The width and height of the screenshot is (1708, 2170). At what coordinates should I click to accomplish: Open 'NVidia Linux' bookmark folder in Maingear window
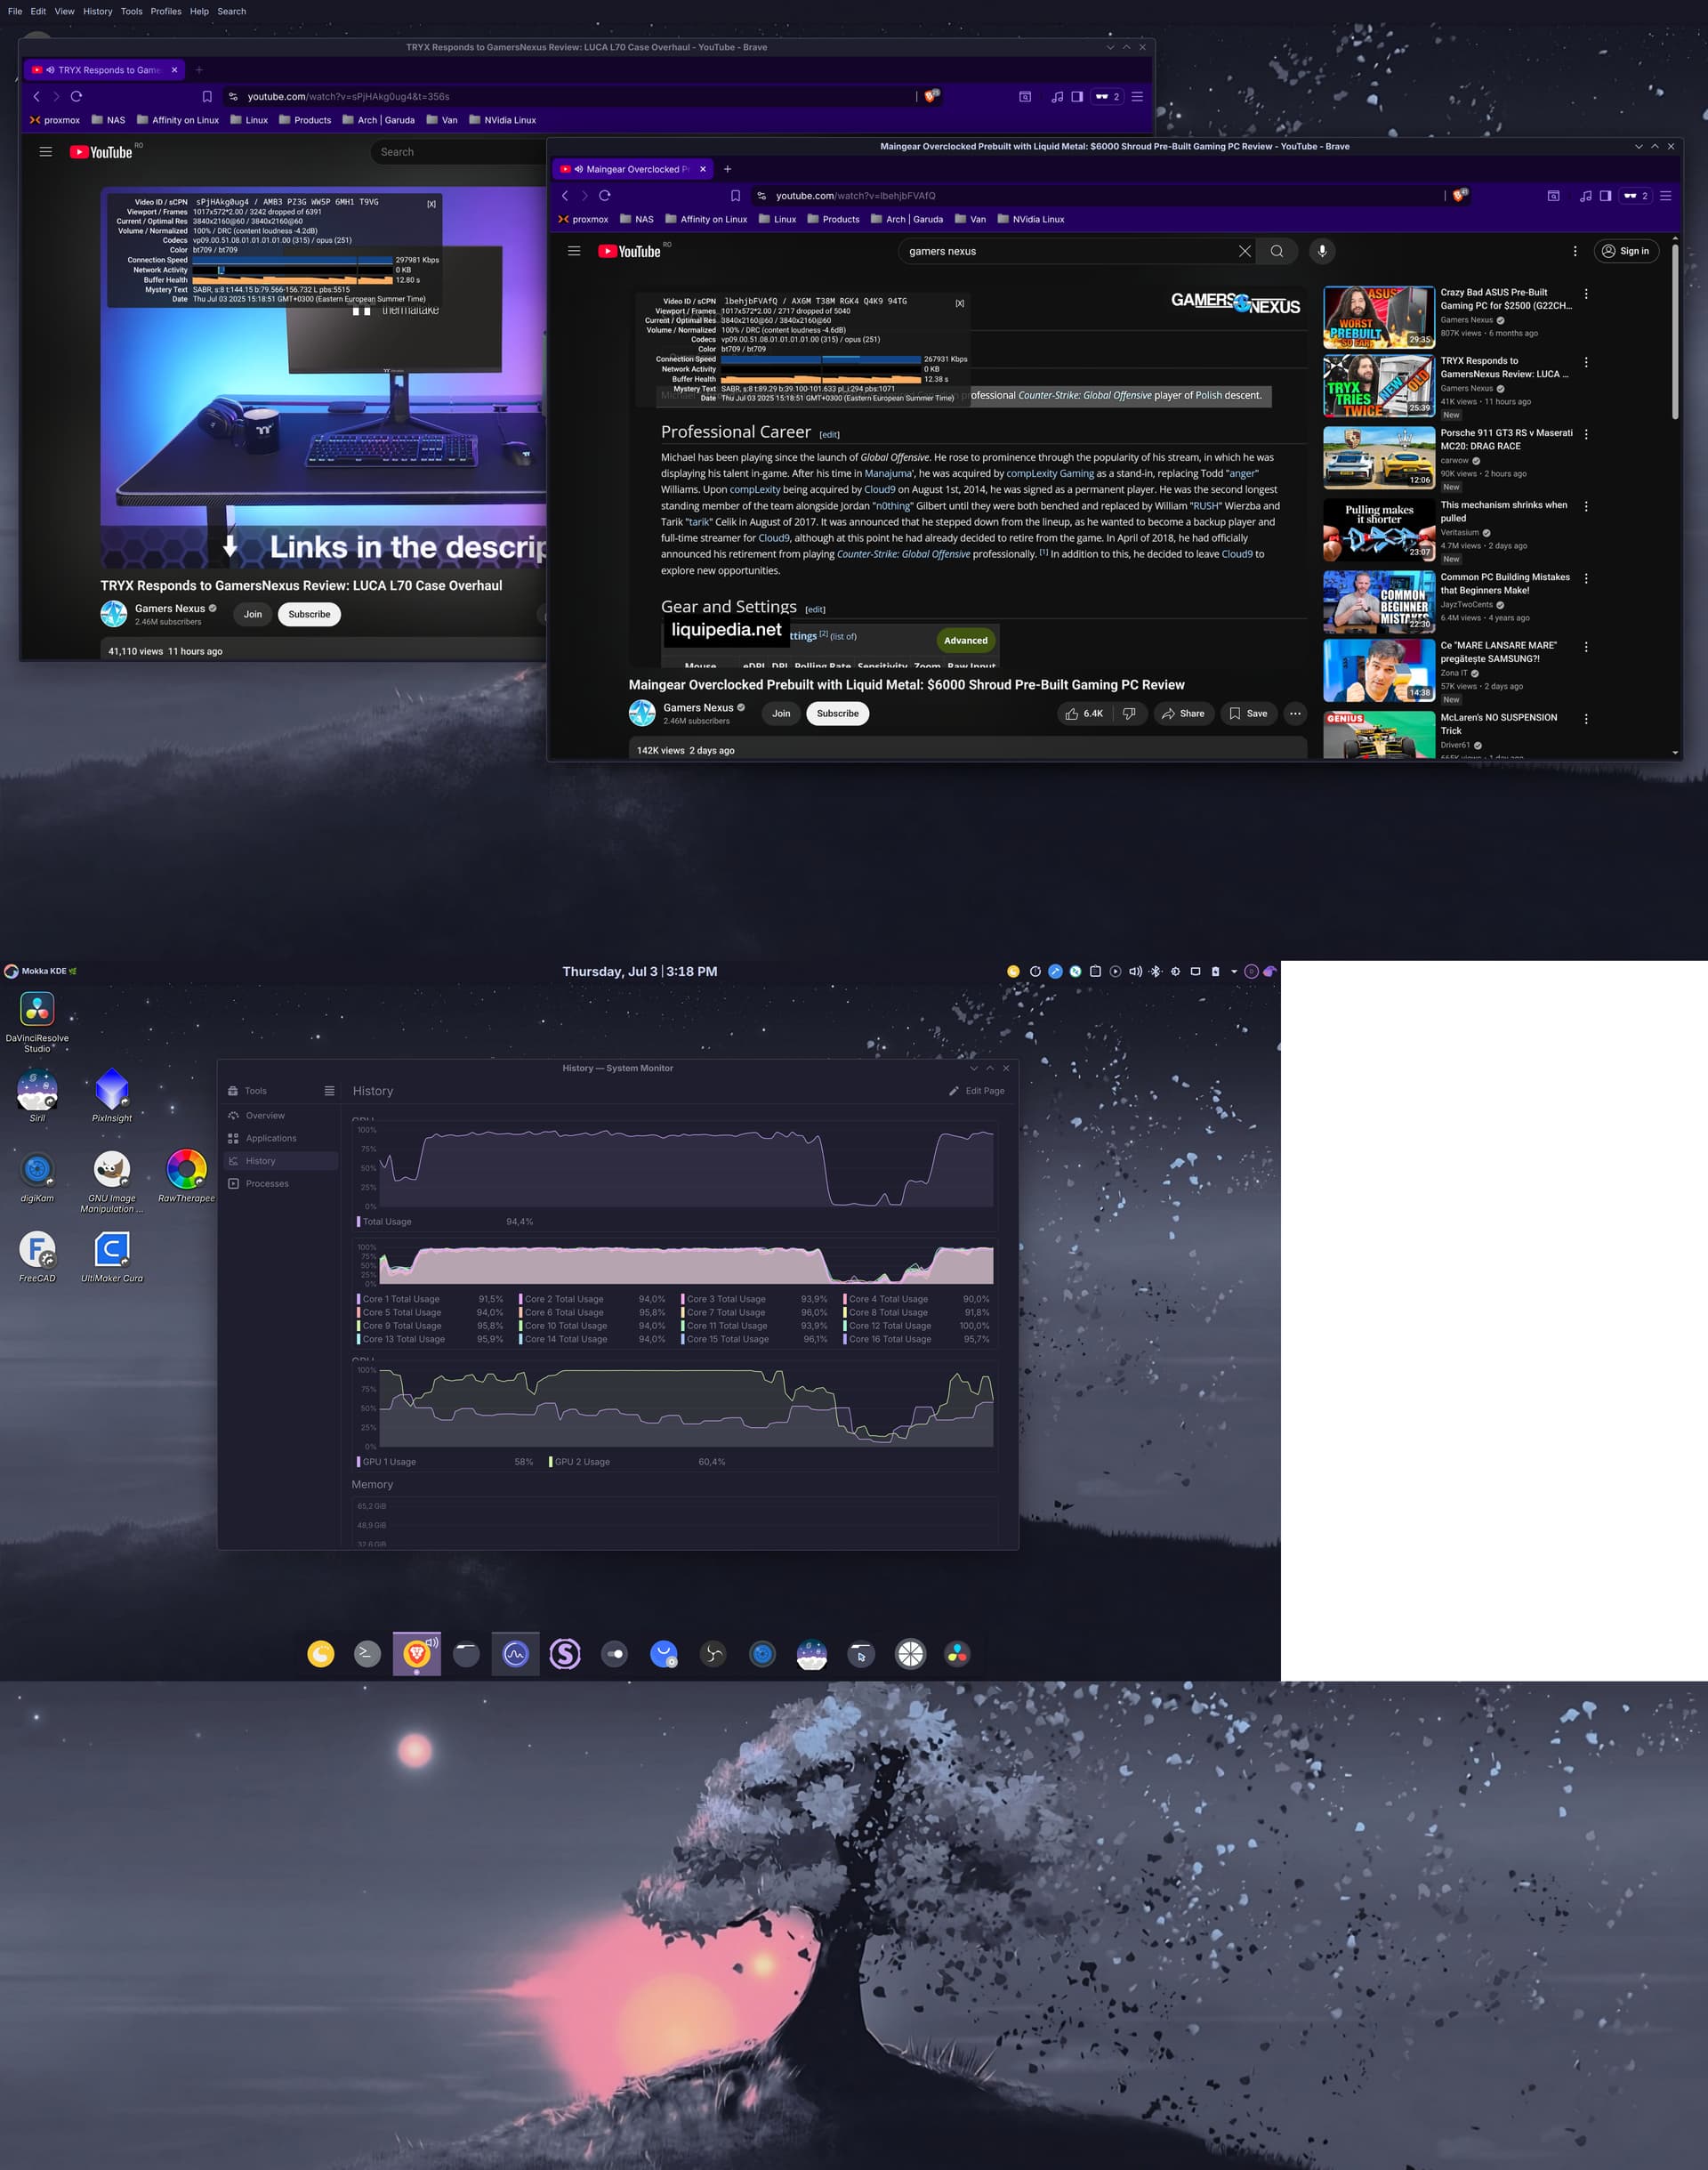1029,219
